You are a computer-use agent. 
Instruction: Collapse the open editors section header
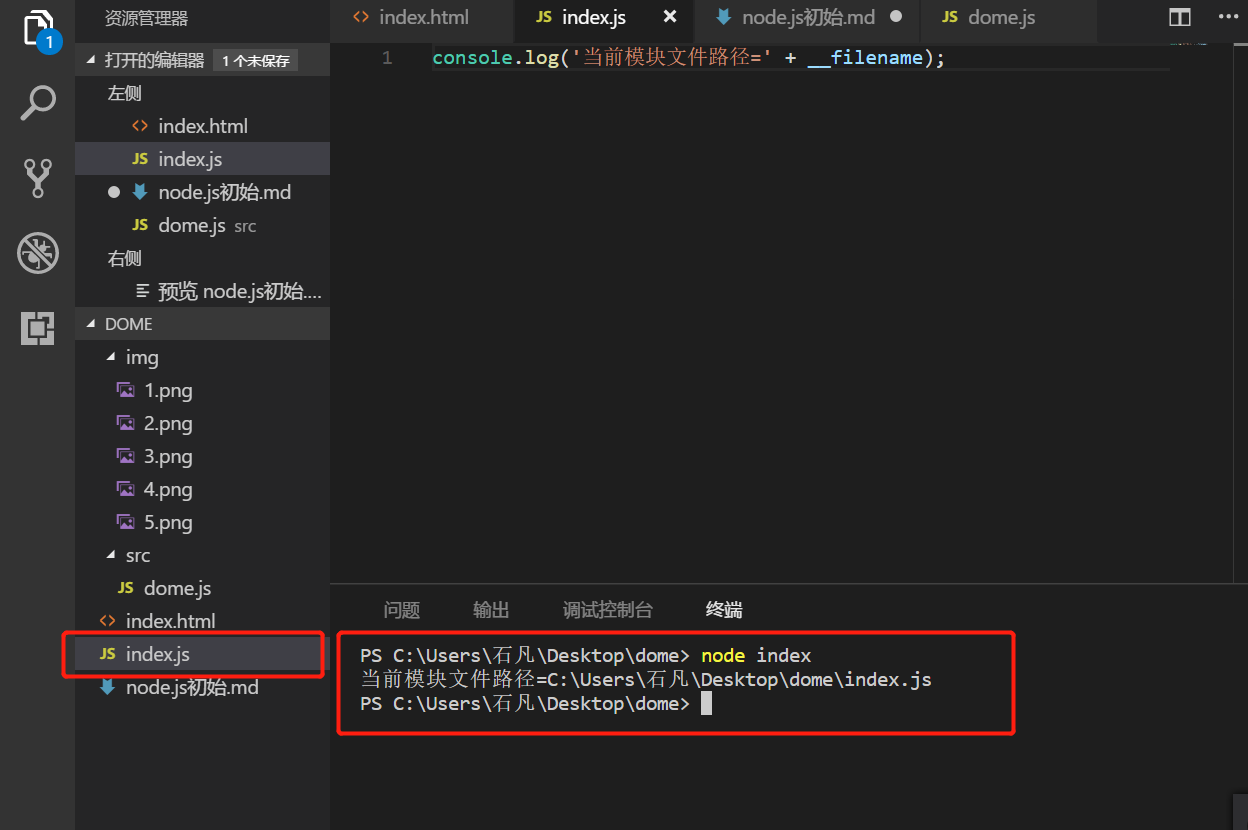tap(92, 60)
